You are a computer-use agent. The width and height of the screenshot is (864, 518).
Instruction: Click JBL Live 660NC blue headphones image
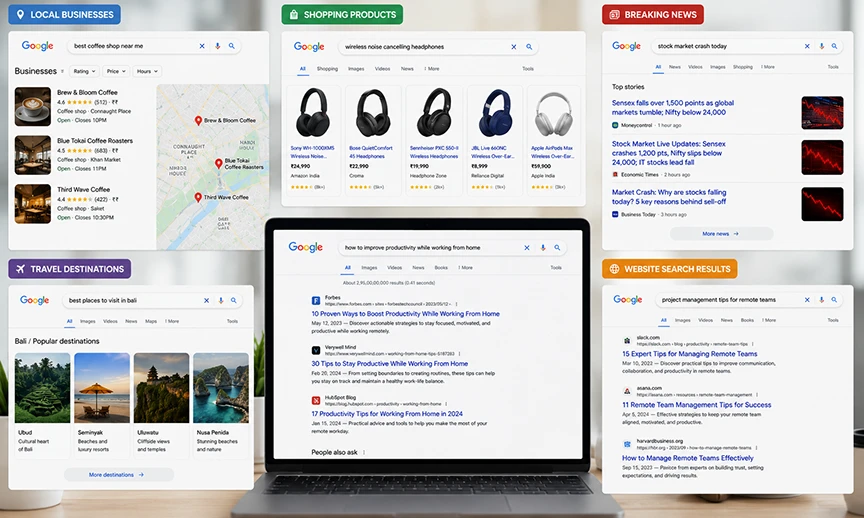[494, 113]
